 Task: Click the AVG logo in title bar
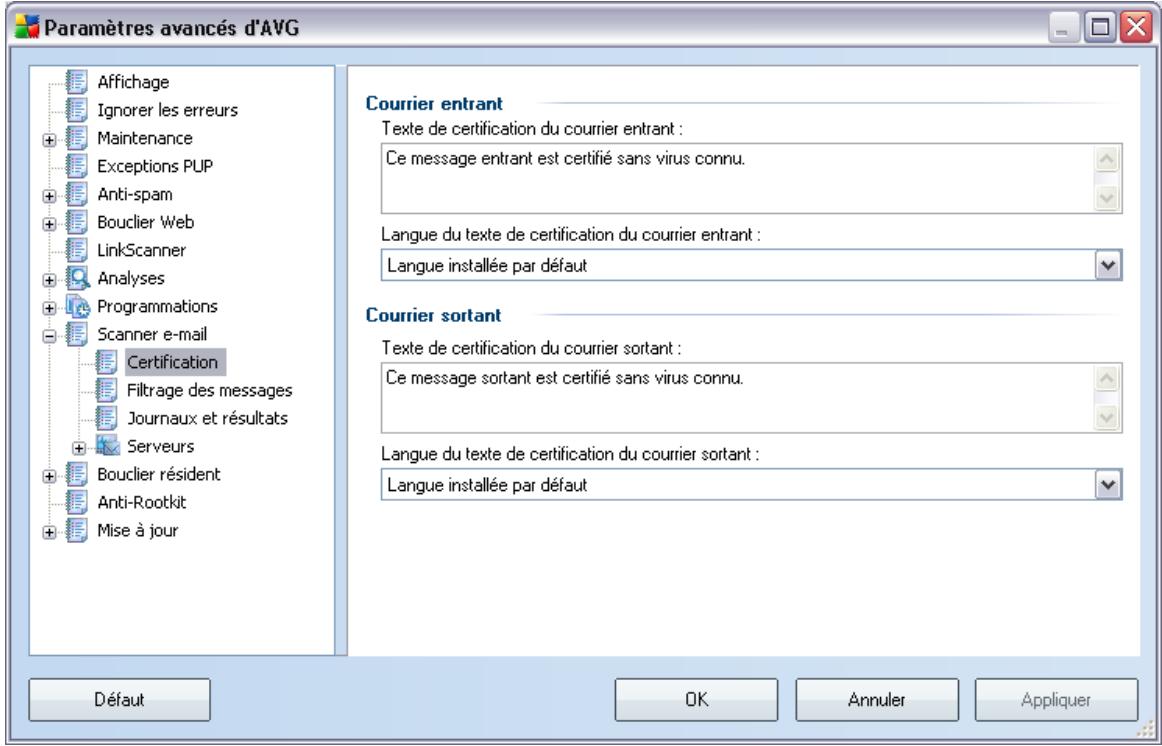tap(27, 27)
